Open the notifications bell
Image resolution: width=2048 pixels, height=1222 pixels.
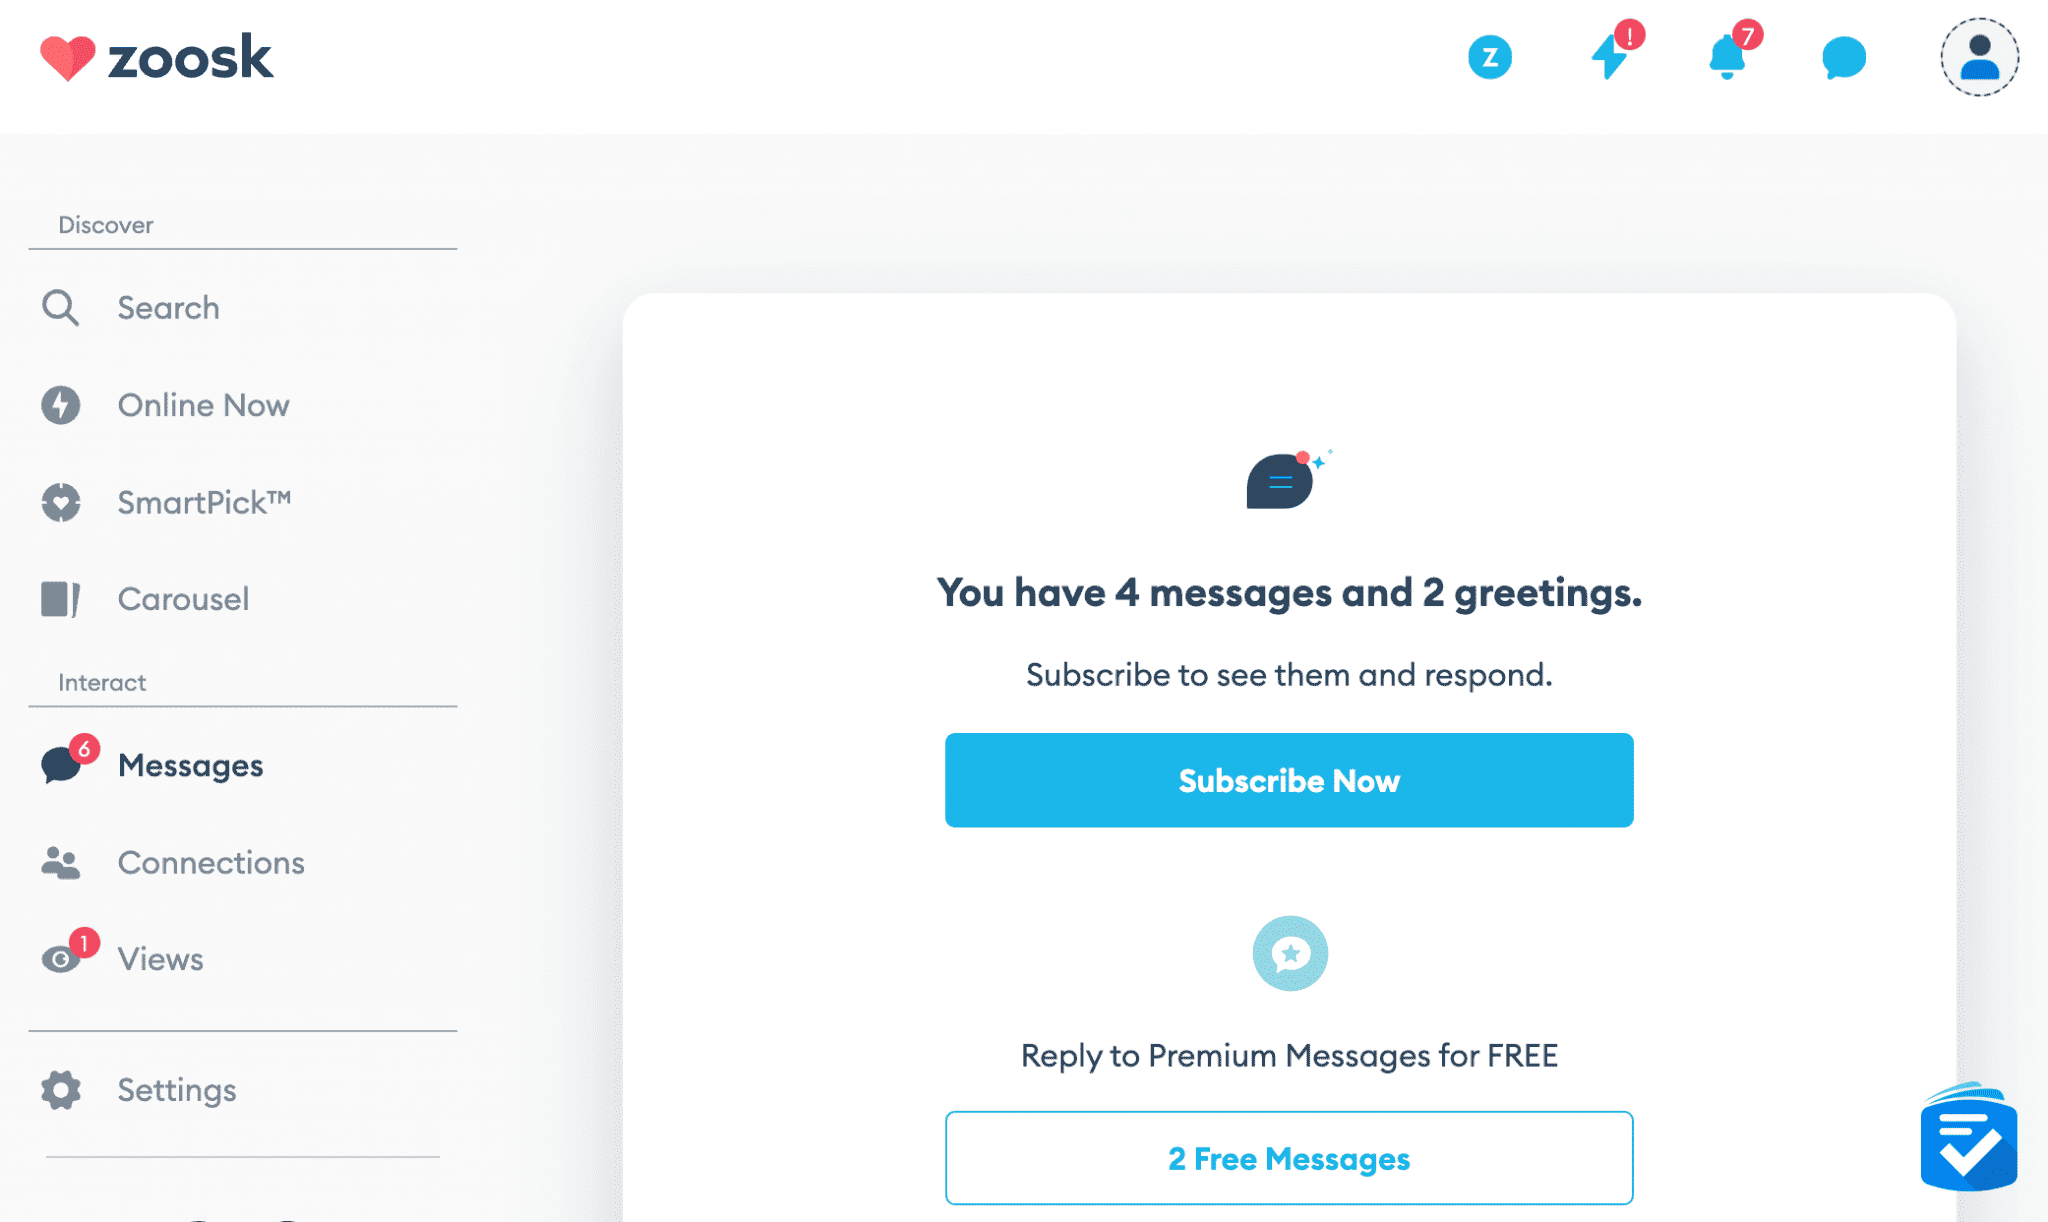(1727, 57)
